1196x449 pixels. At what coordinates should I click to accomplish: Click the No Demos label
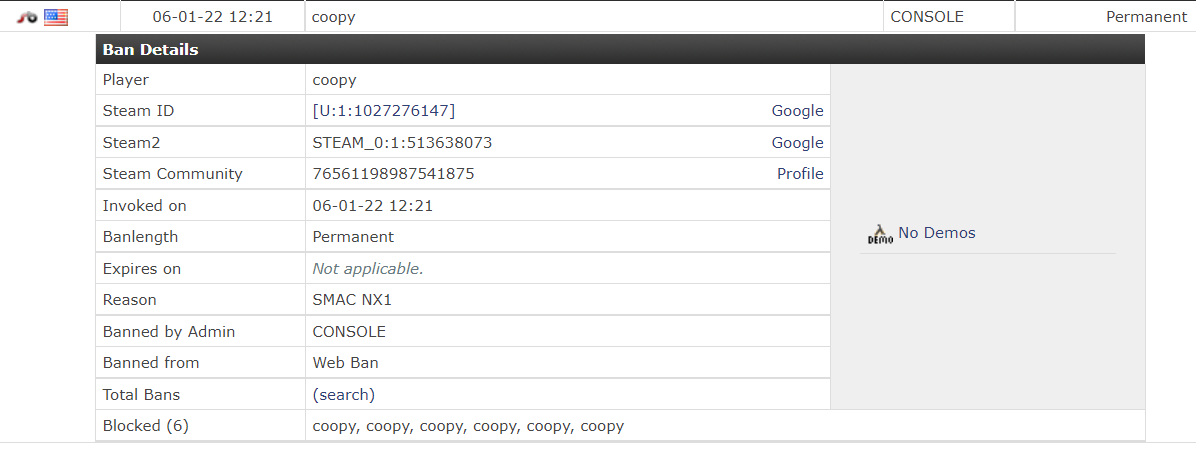tap(936, 233)
